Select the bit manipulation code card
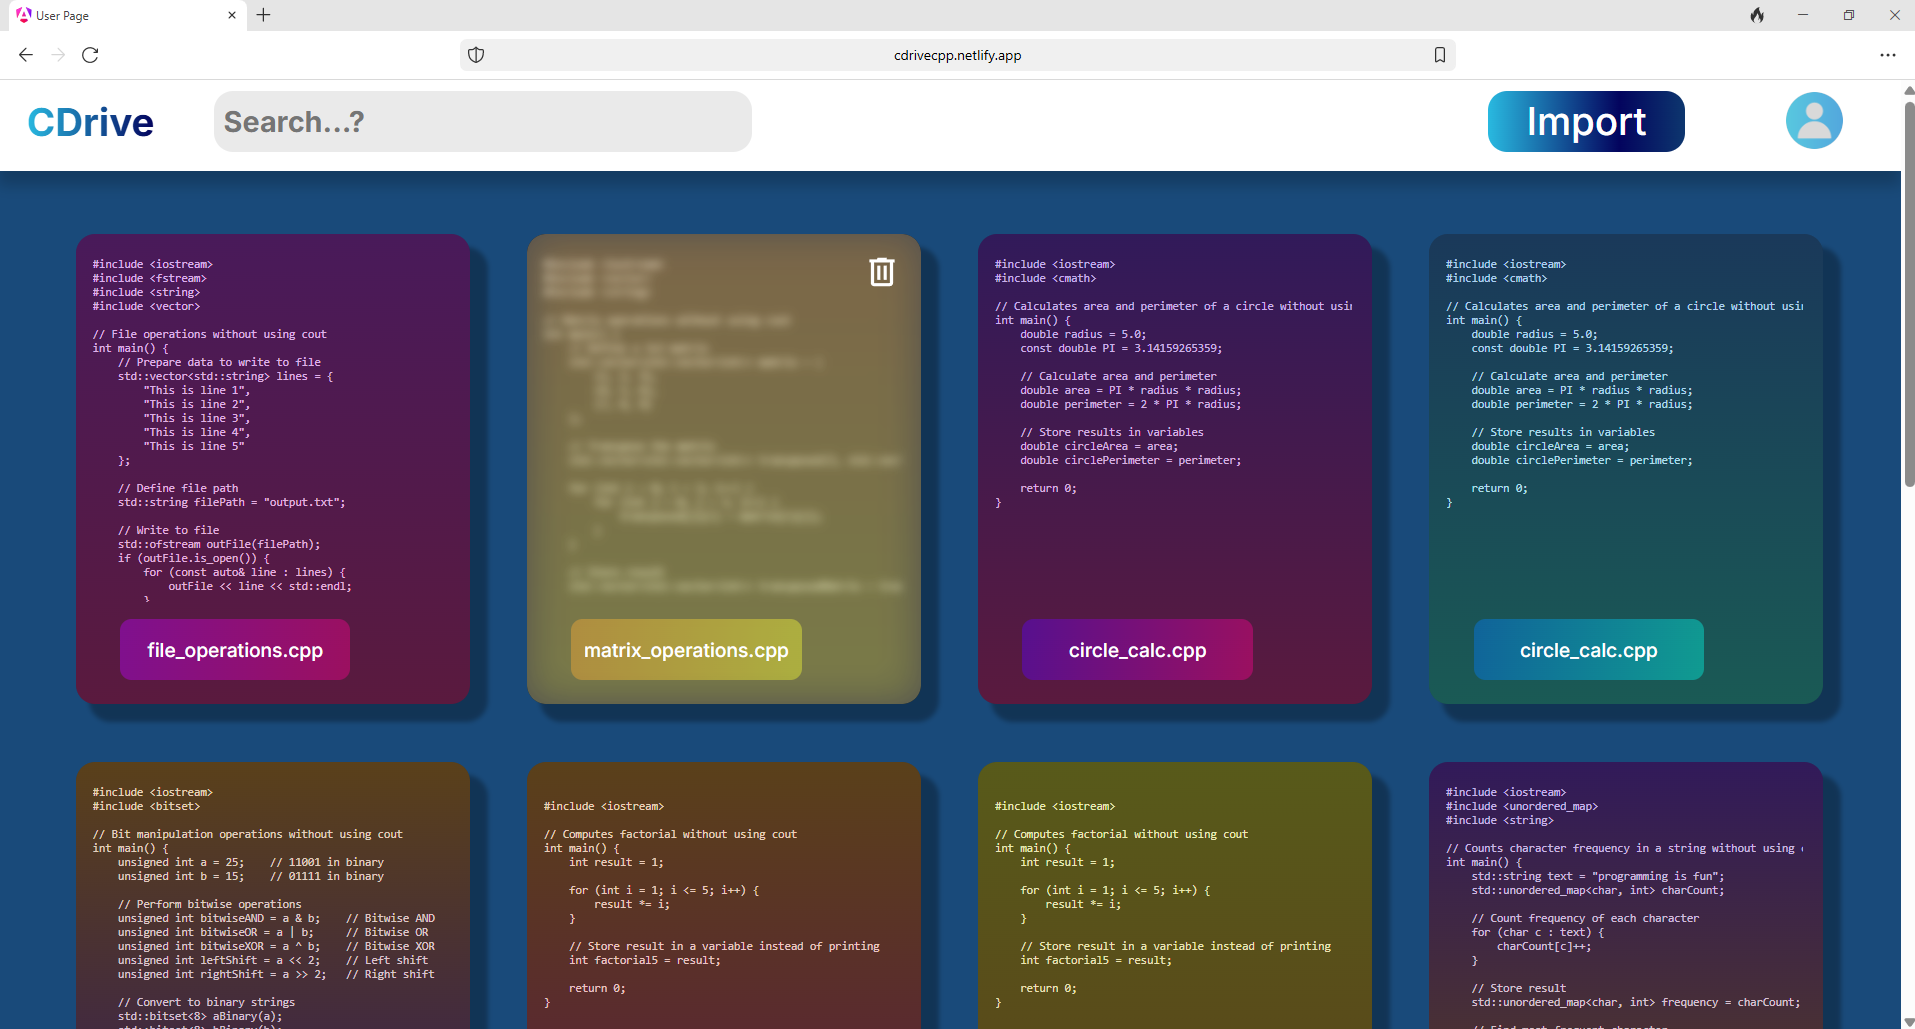 pos(273,896)
